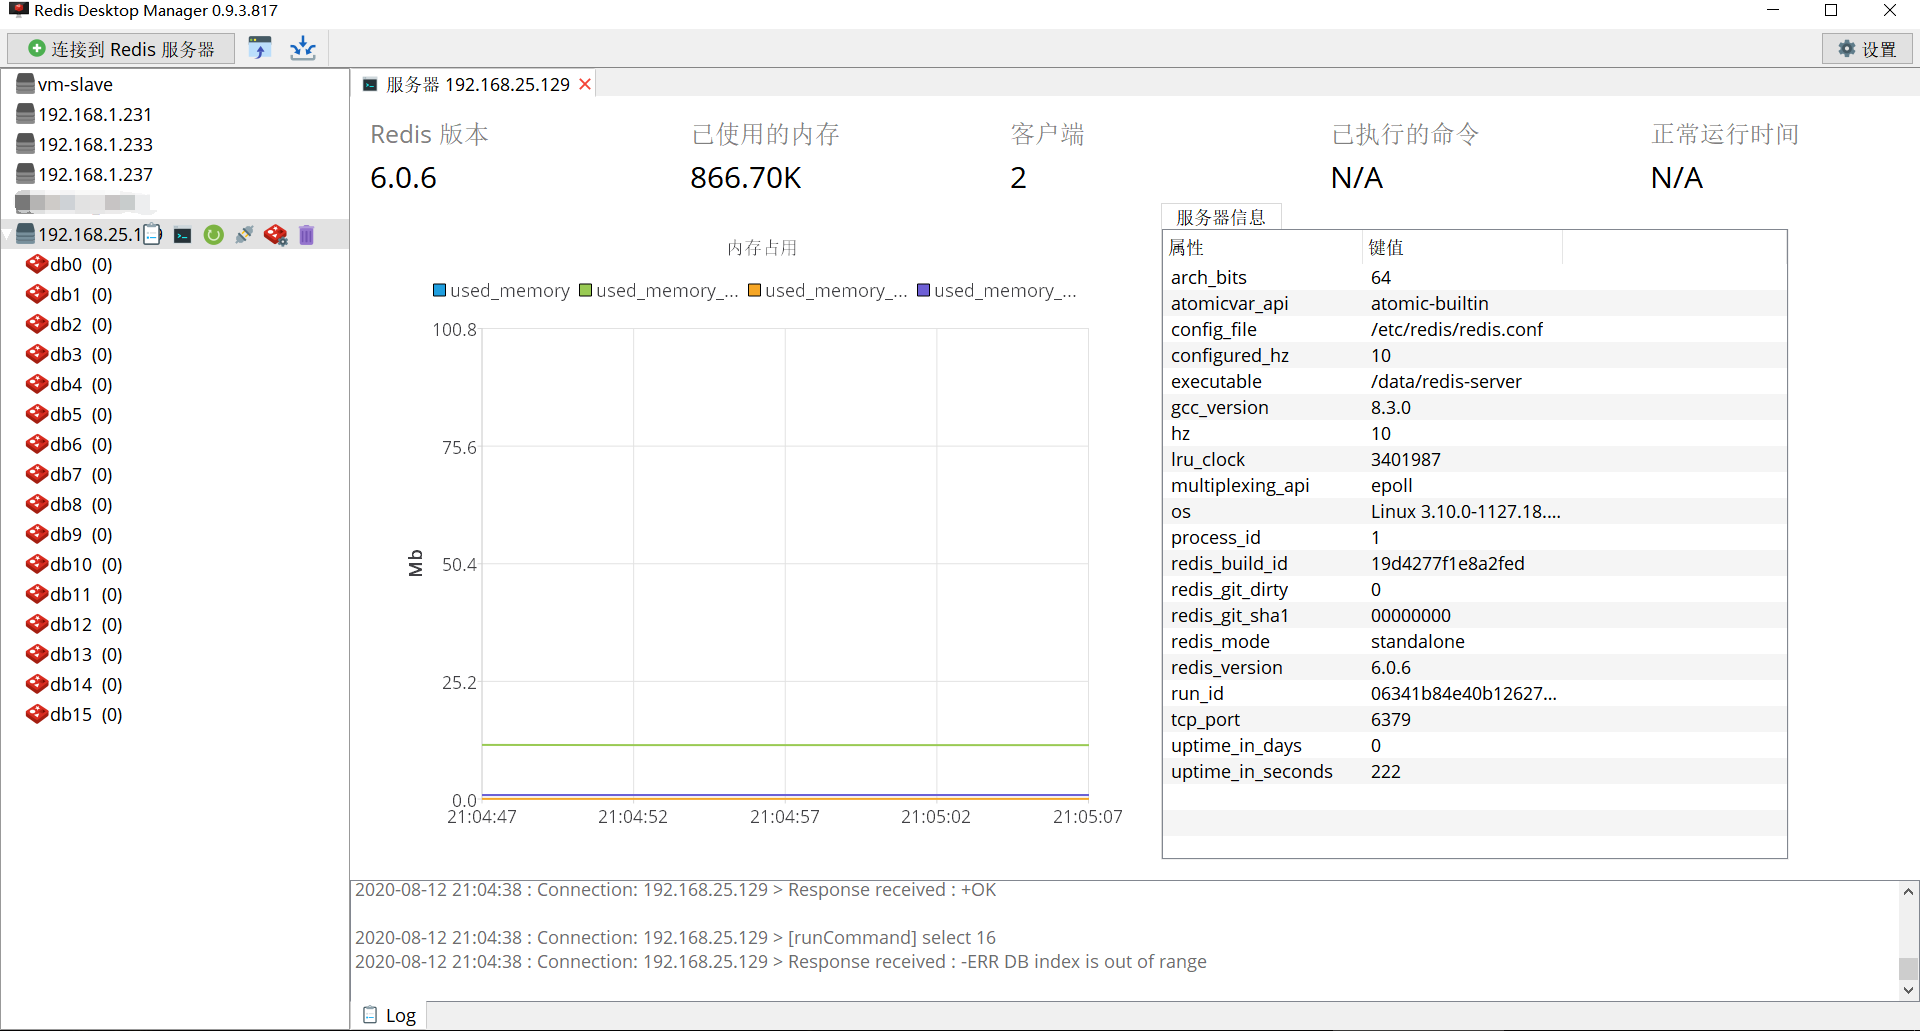
Task: Toggle the blue used_memory legend swatch
Action: pos(439,290)
